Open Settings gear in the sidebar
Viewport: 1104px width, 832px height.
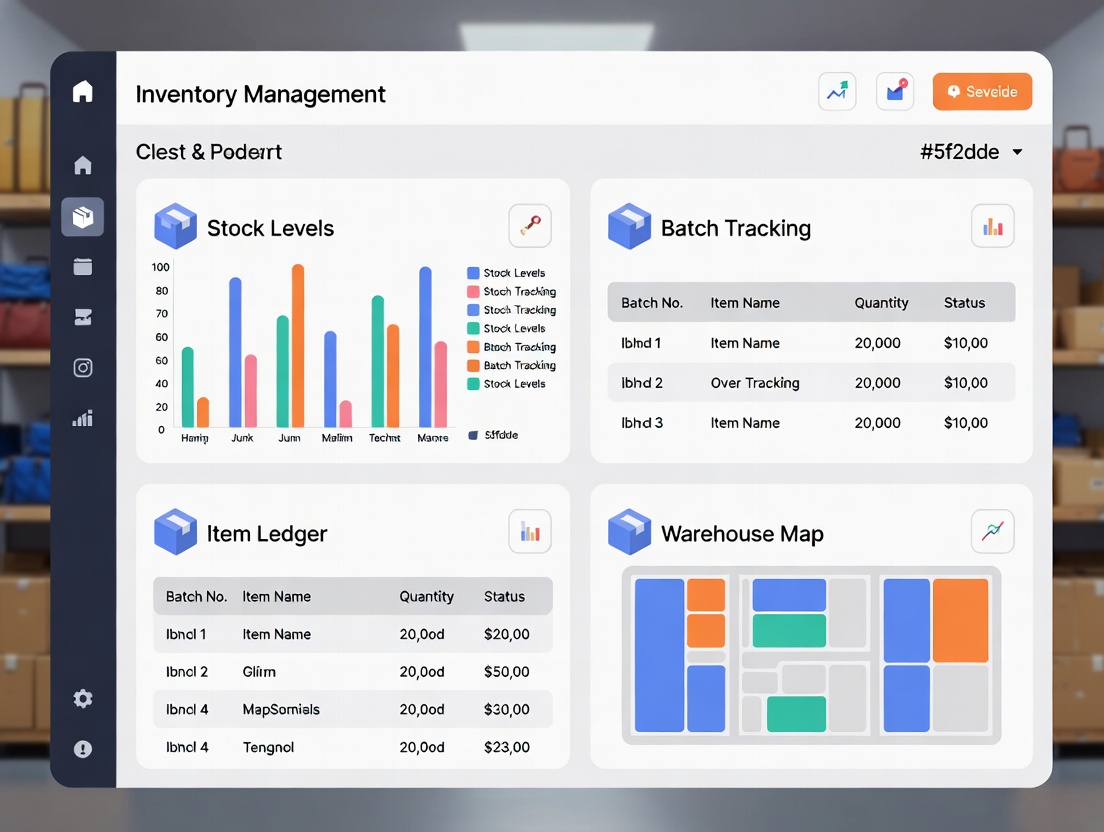(x=83, y=699)
